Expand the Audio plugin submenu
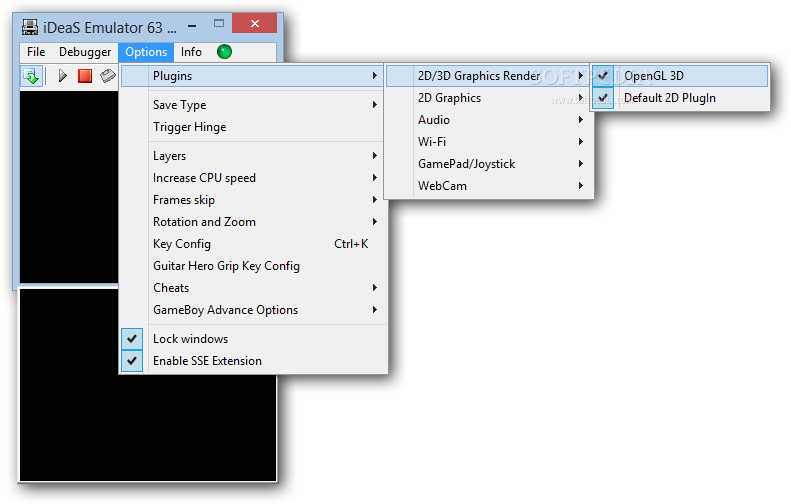 (488, 120)
